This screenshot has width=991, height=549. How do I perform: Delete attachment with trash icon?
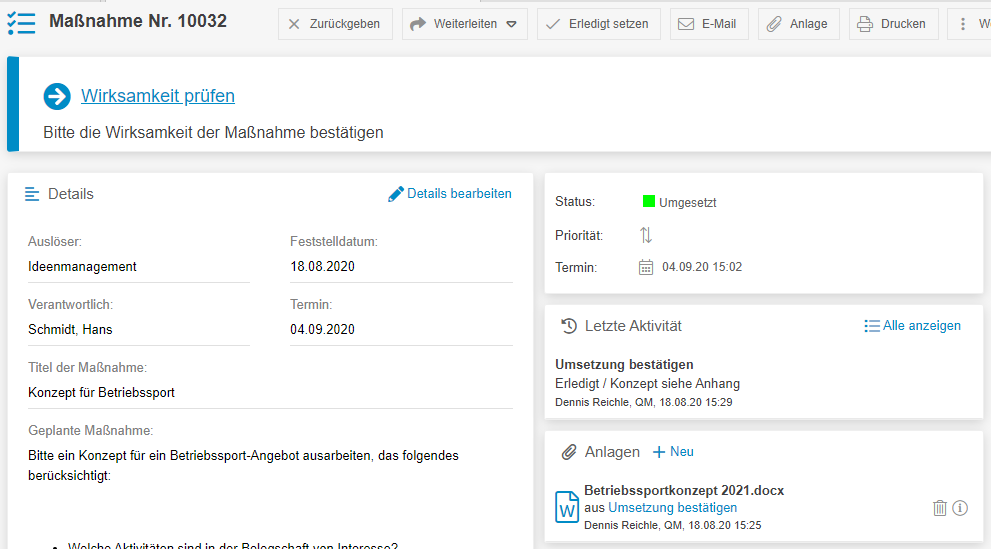940,508
